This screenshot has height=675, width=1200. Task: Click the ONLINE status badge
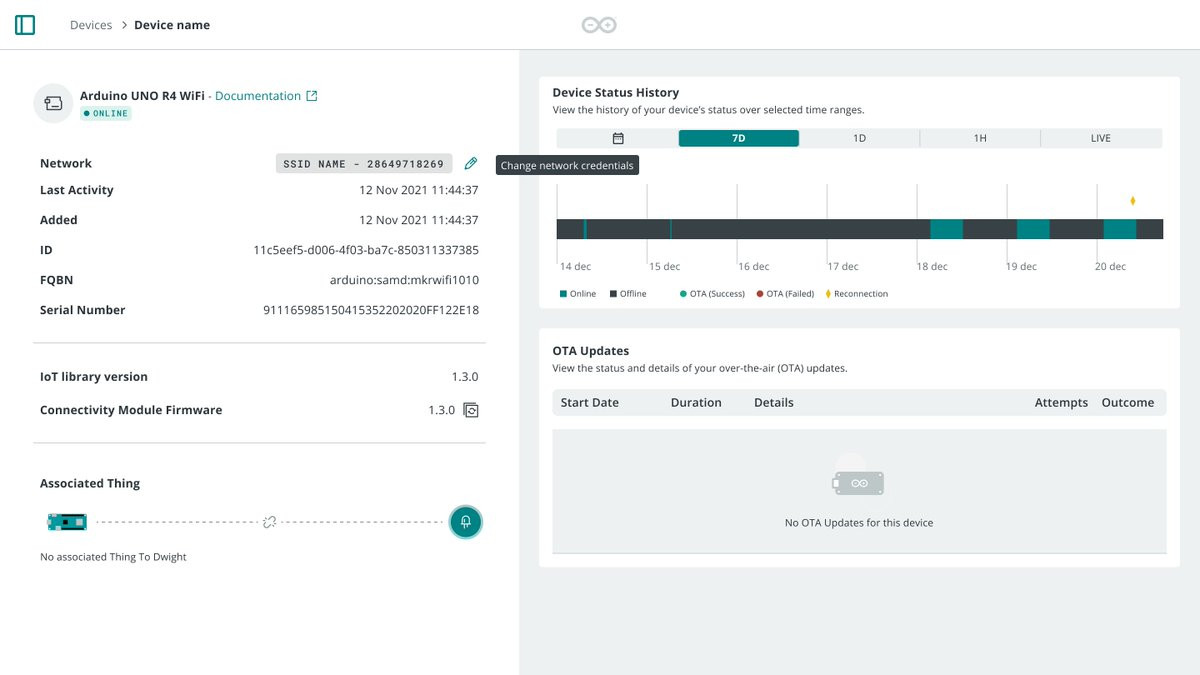(x=106, y=114)
